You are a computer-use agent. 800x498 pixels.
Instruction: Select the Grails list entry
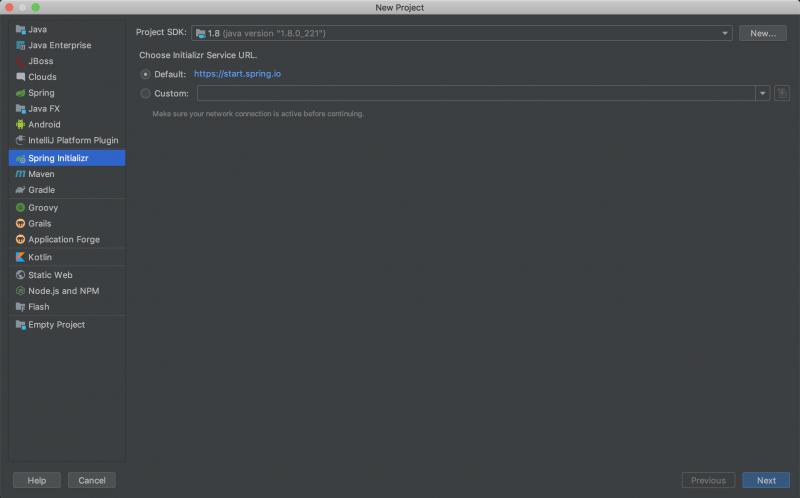tap(67, 223)
